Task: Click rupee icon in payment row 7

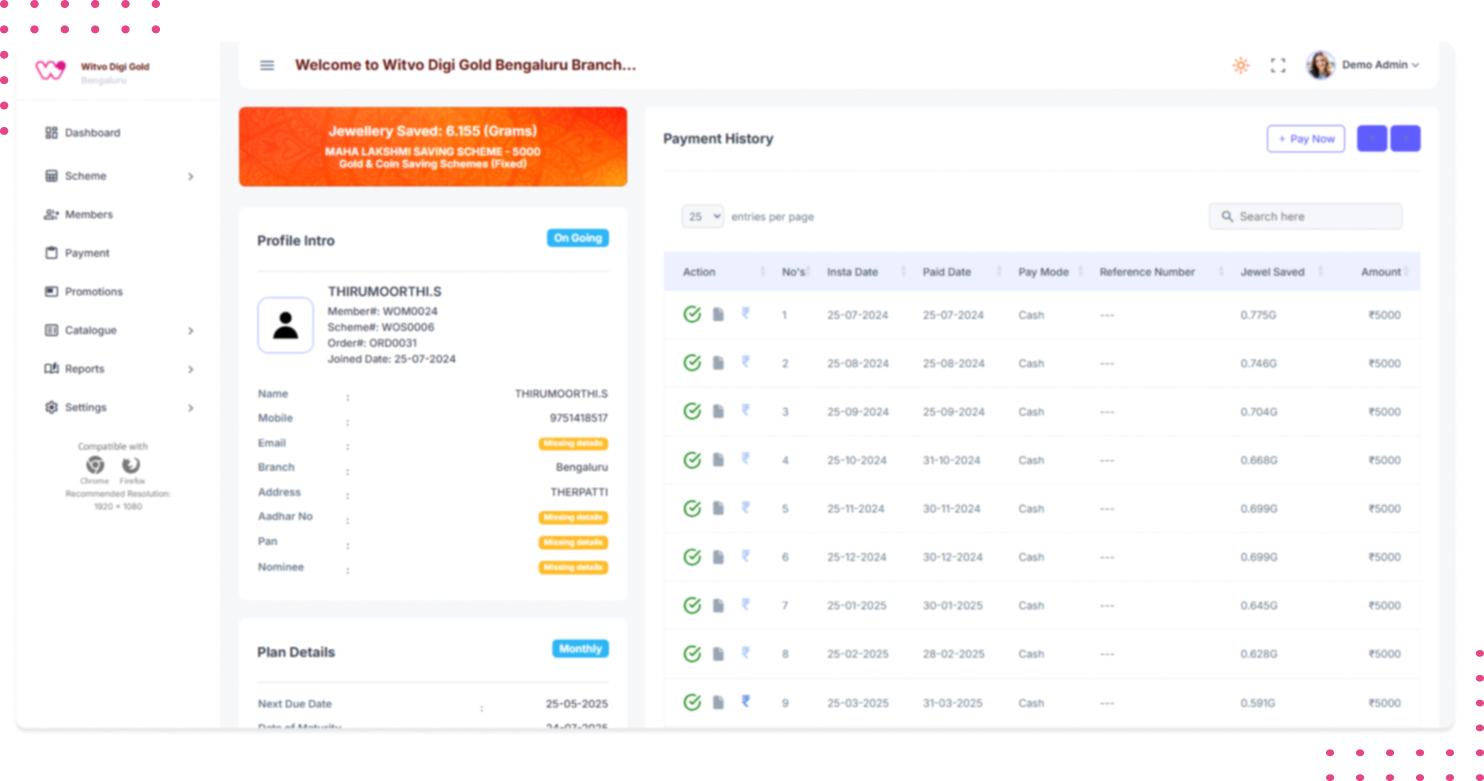Action: pos(745,604)
